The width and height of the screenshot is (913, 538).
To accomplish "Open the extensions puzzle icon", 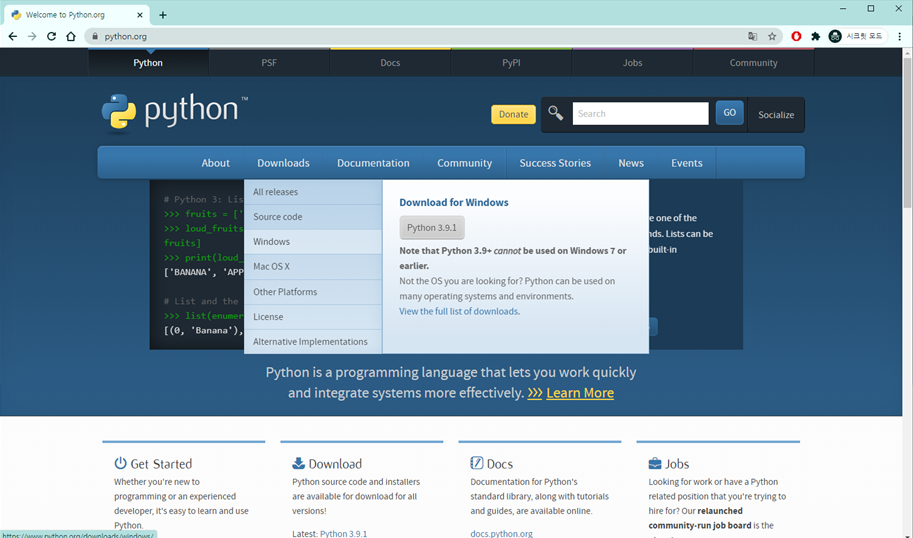I will tap(816, 36).
